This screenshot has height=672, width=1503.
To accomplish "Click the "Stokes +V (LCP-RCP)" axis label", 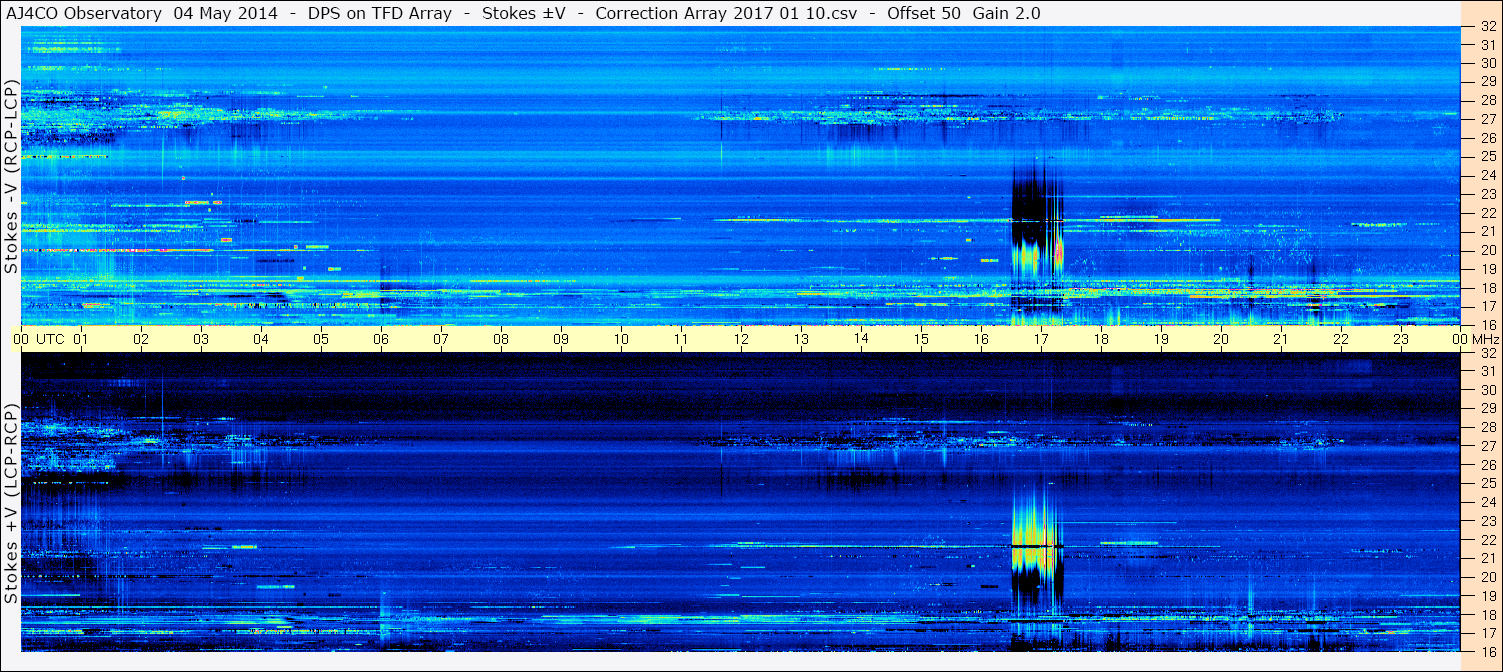I will coord(11,504).
